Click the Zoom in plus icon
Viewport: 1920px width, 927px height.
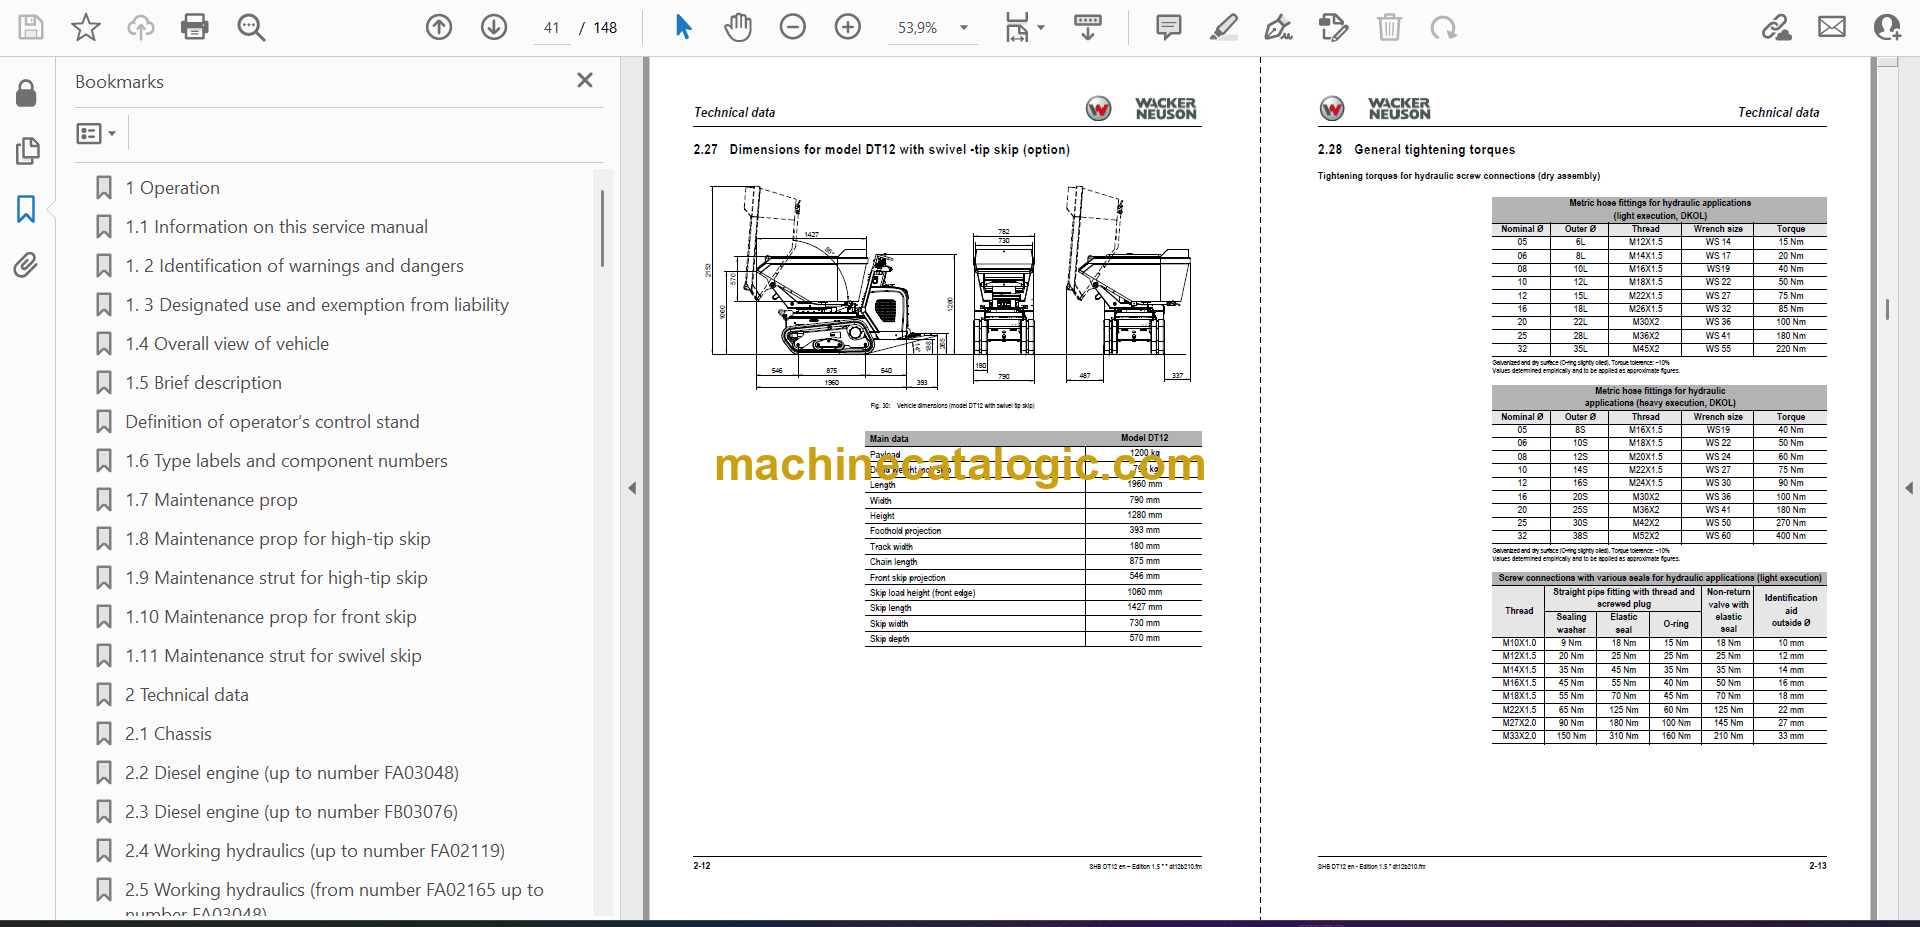click(848, 27)
